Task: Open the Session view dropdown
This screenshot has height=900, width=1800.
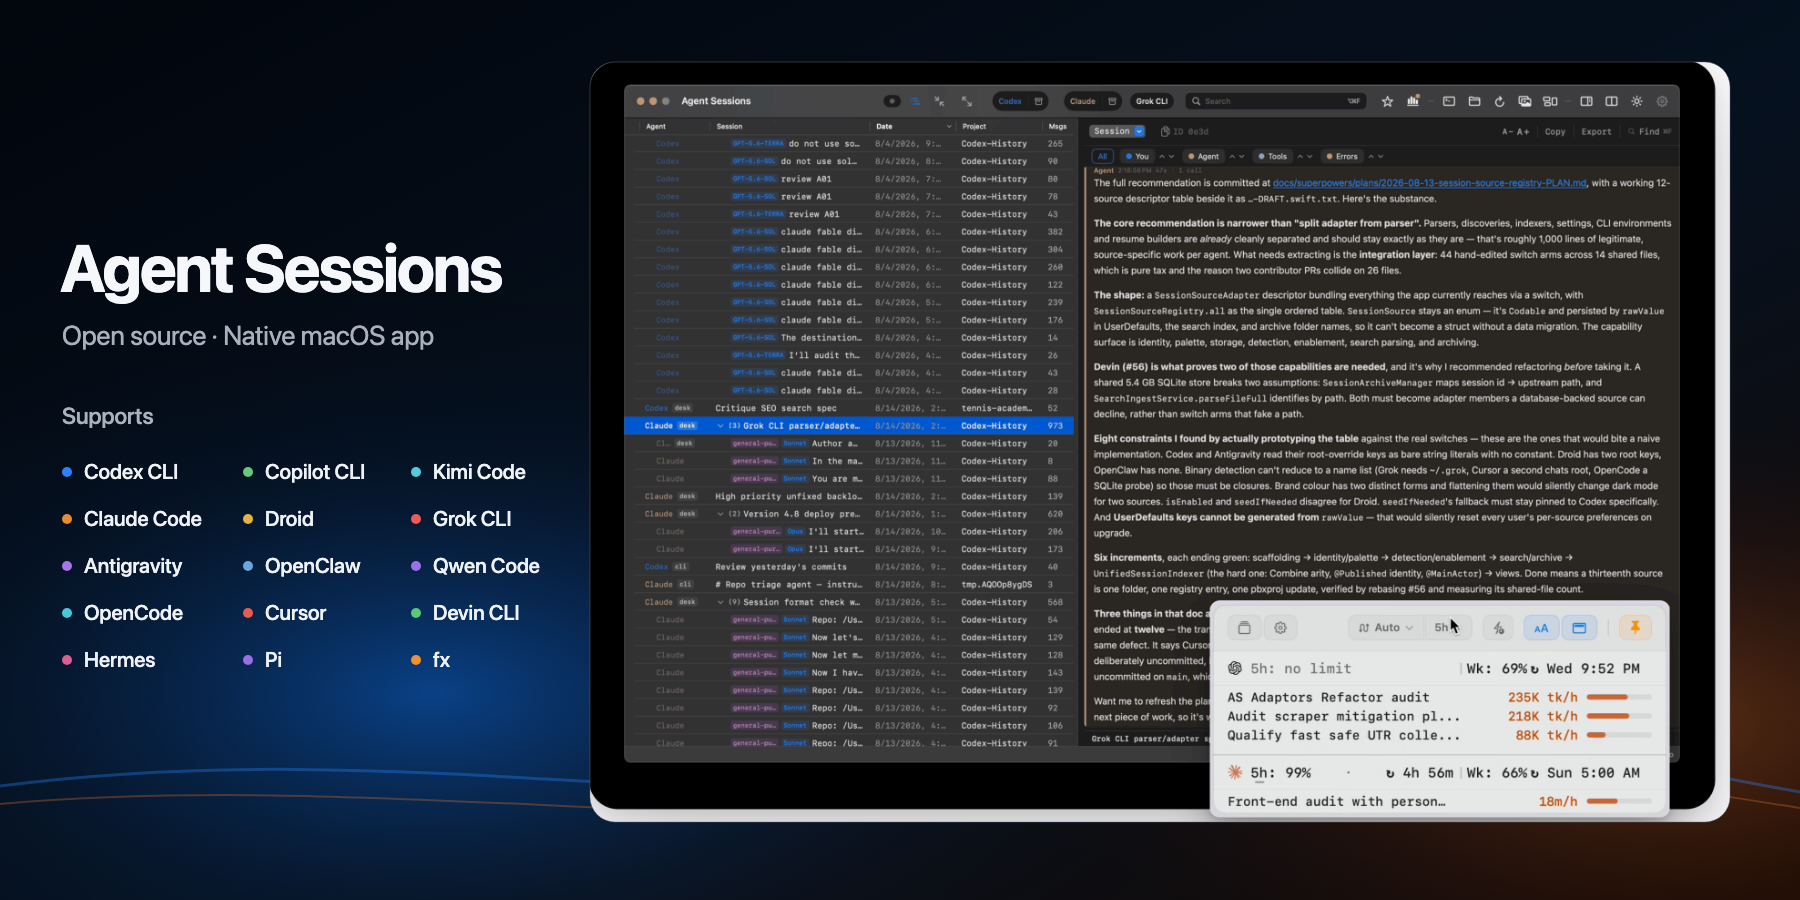Action: tap(1117, 131)
